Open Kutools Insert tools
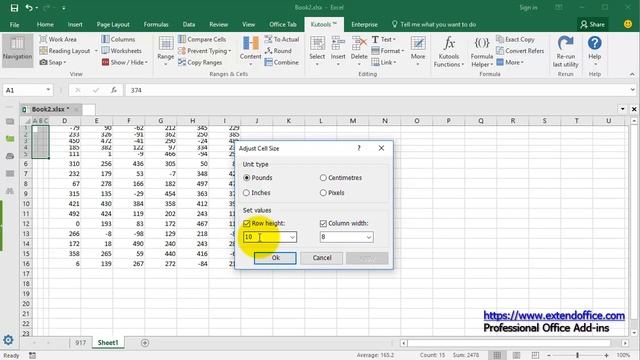This screenshot has height=360, width=640. point(338,51)
